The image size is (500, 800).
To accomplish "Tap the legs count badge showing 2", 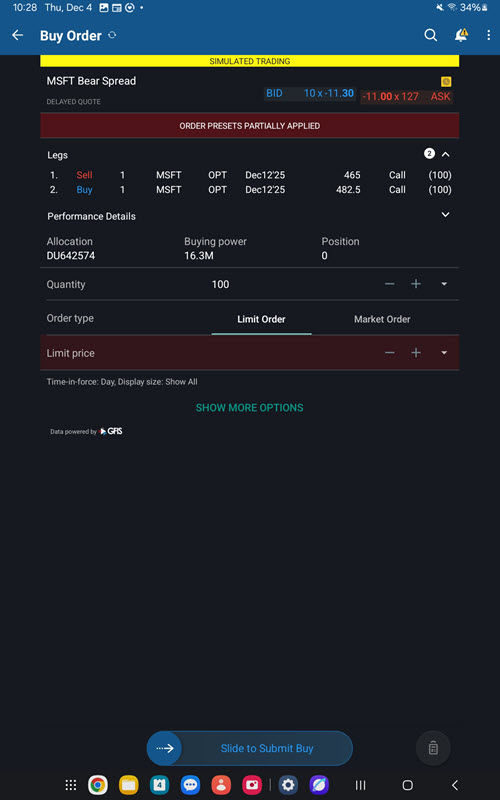I will pos(430,154).
